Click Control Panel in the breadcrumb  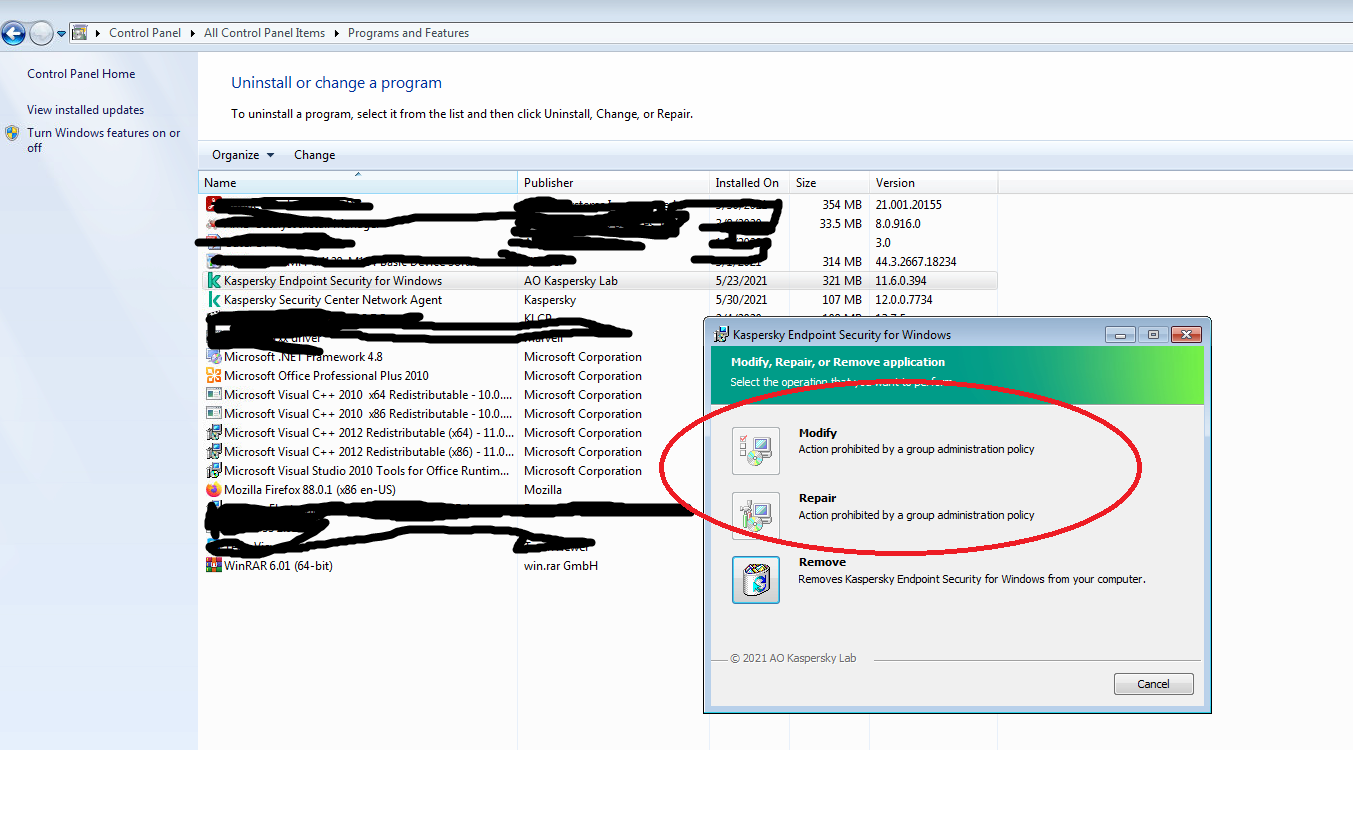pyautogui.click(x=145, y=33)
